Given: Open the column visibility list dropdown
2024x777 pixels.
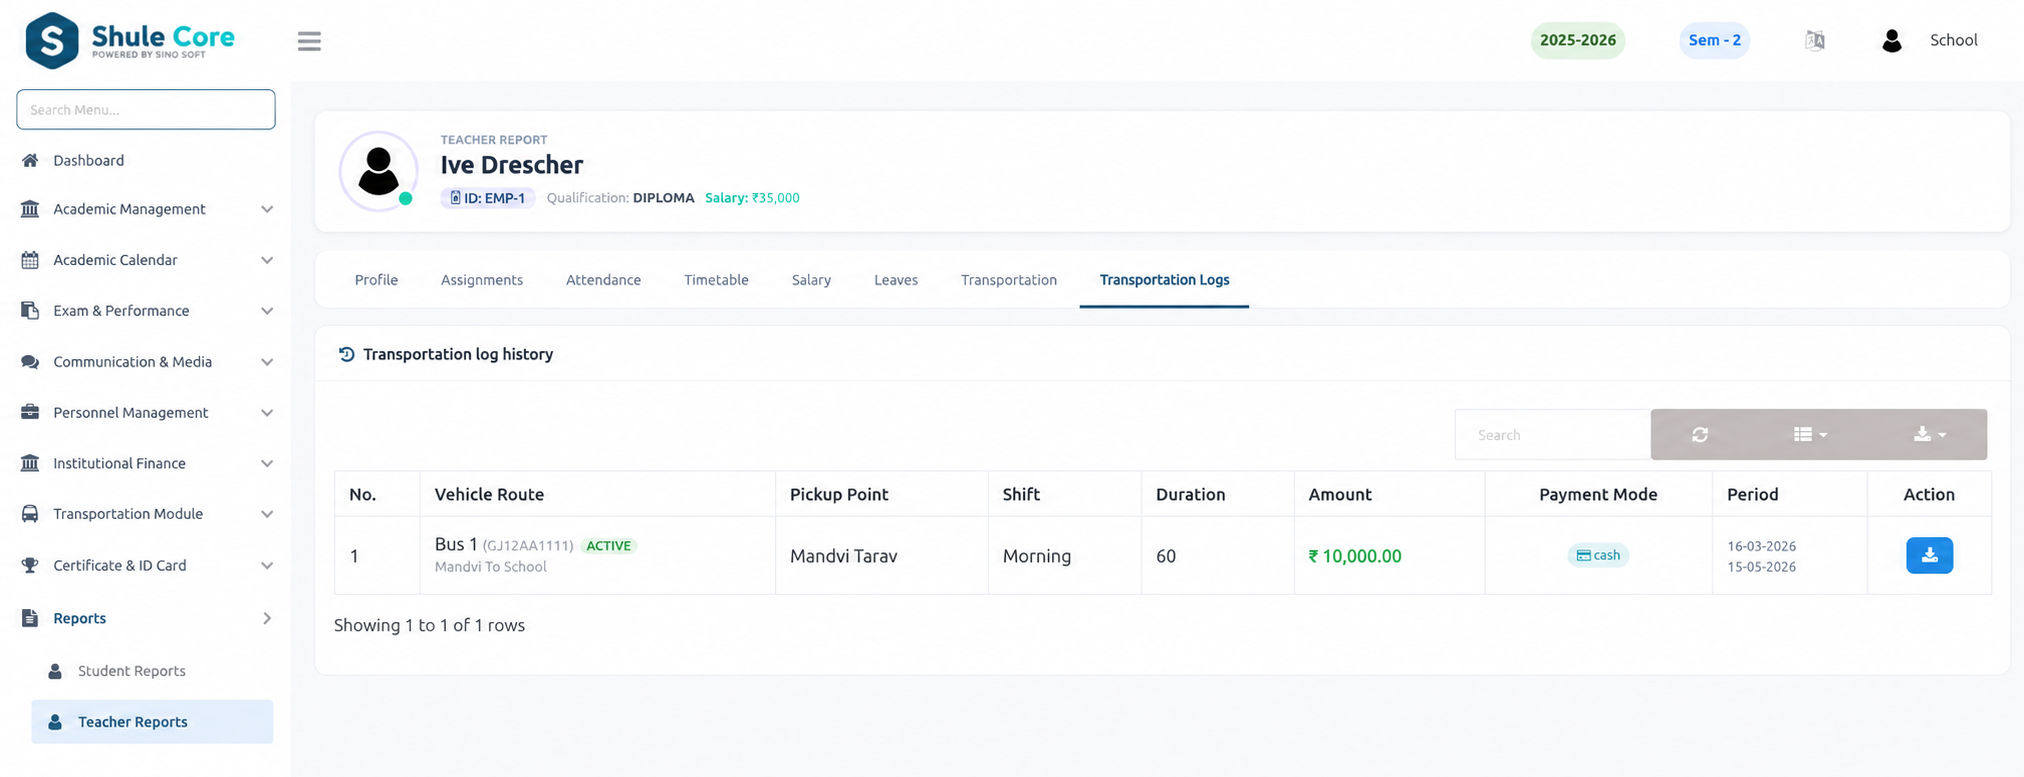Looking at the screenshot, I should 1810,435.
